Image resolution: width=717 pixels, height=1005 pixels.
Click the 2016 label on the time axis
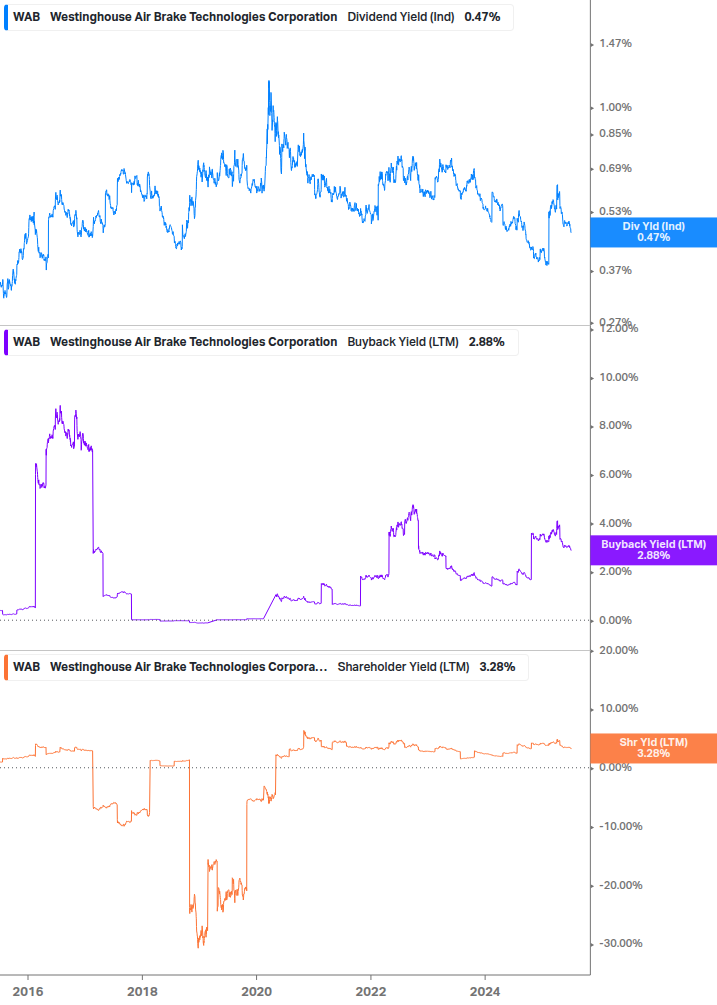point(28,992)
